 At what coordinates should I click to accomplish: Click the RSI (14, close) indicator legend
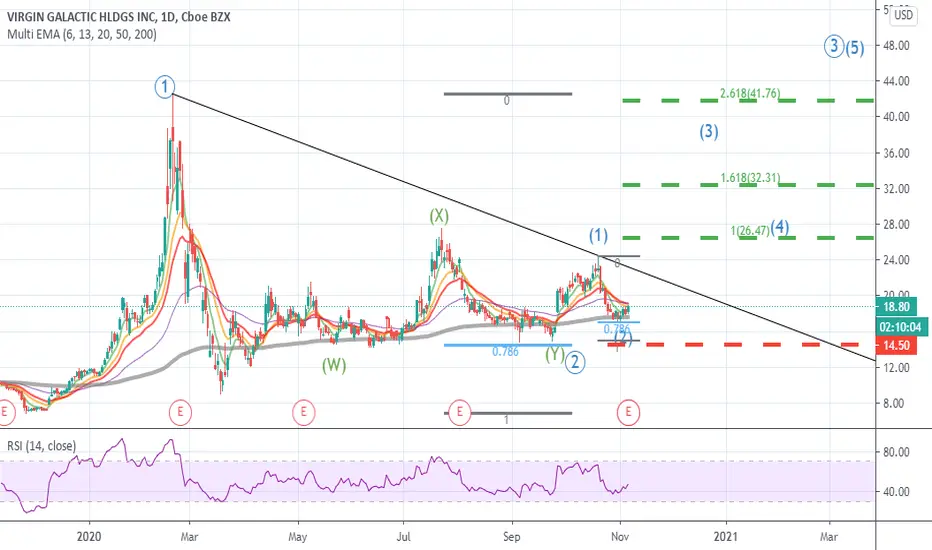(x=42, y=445)
